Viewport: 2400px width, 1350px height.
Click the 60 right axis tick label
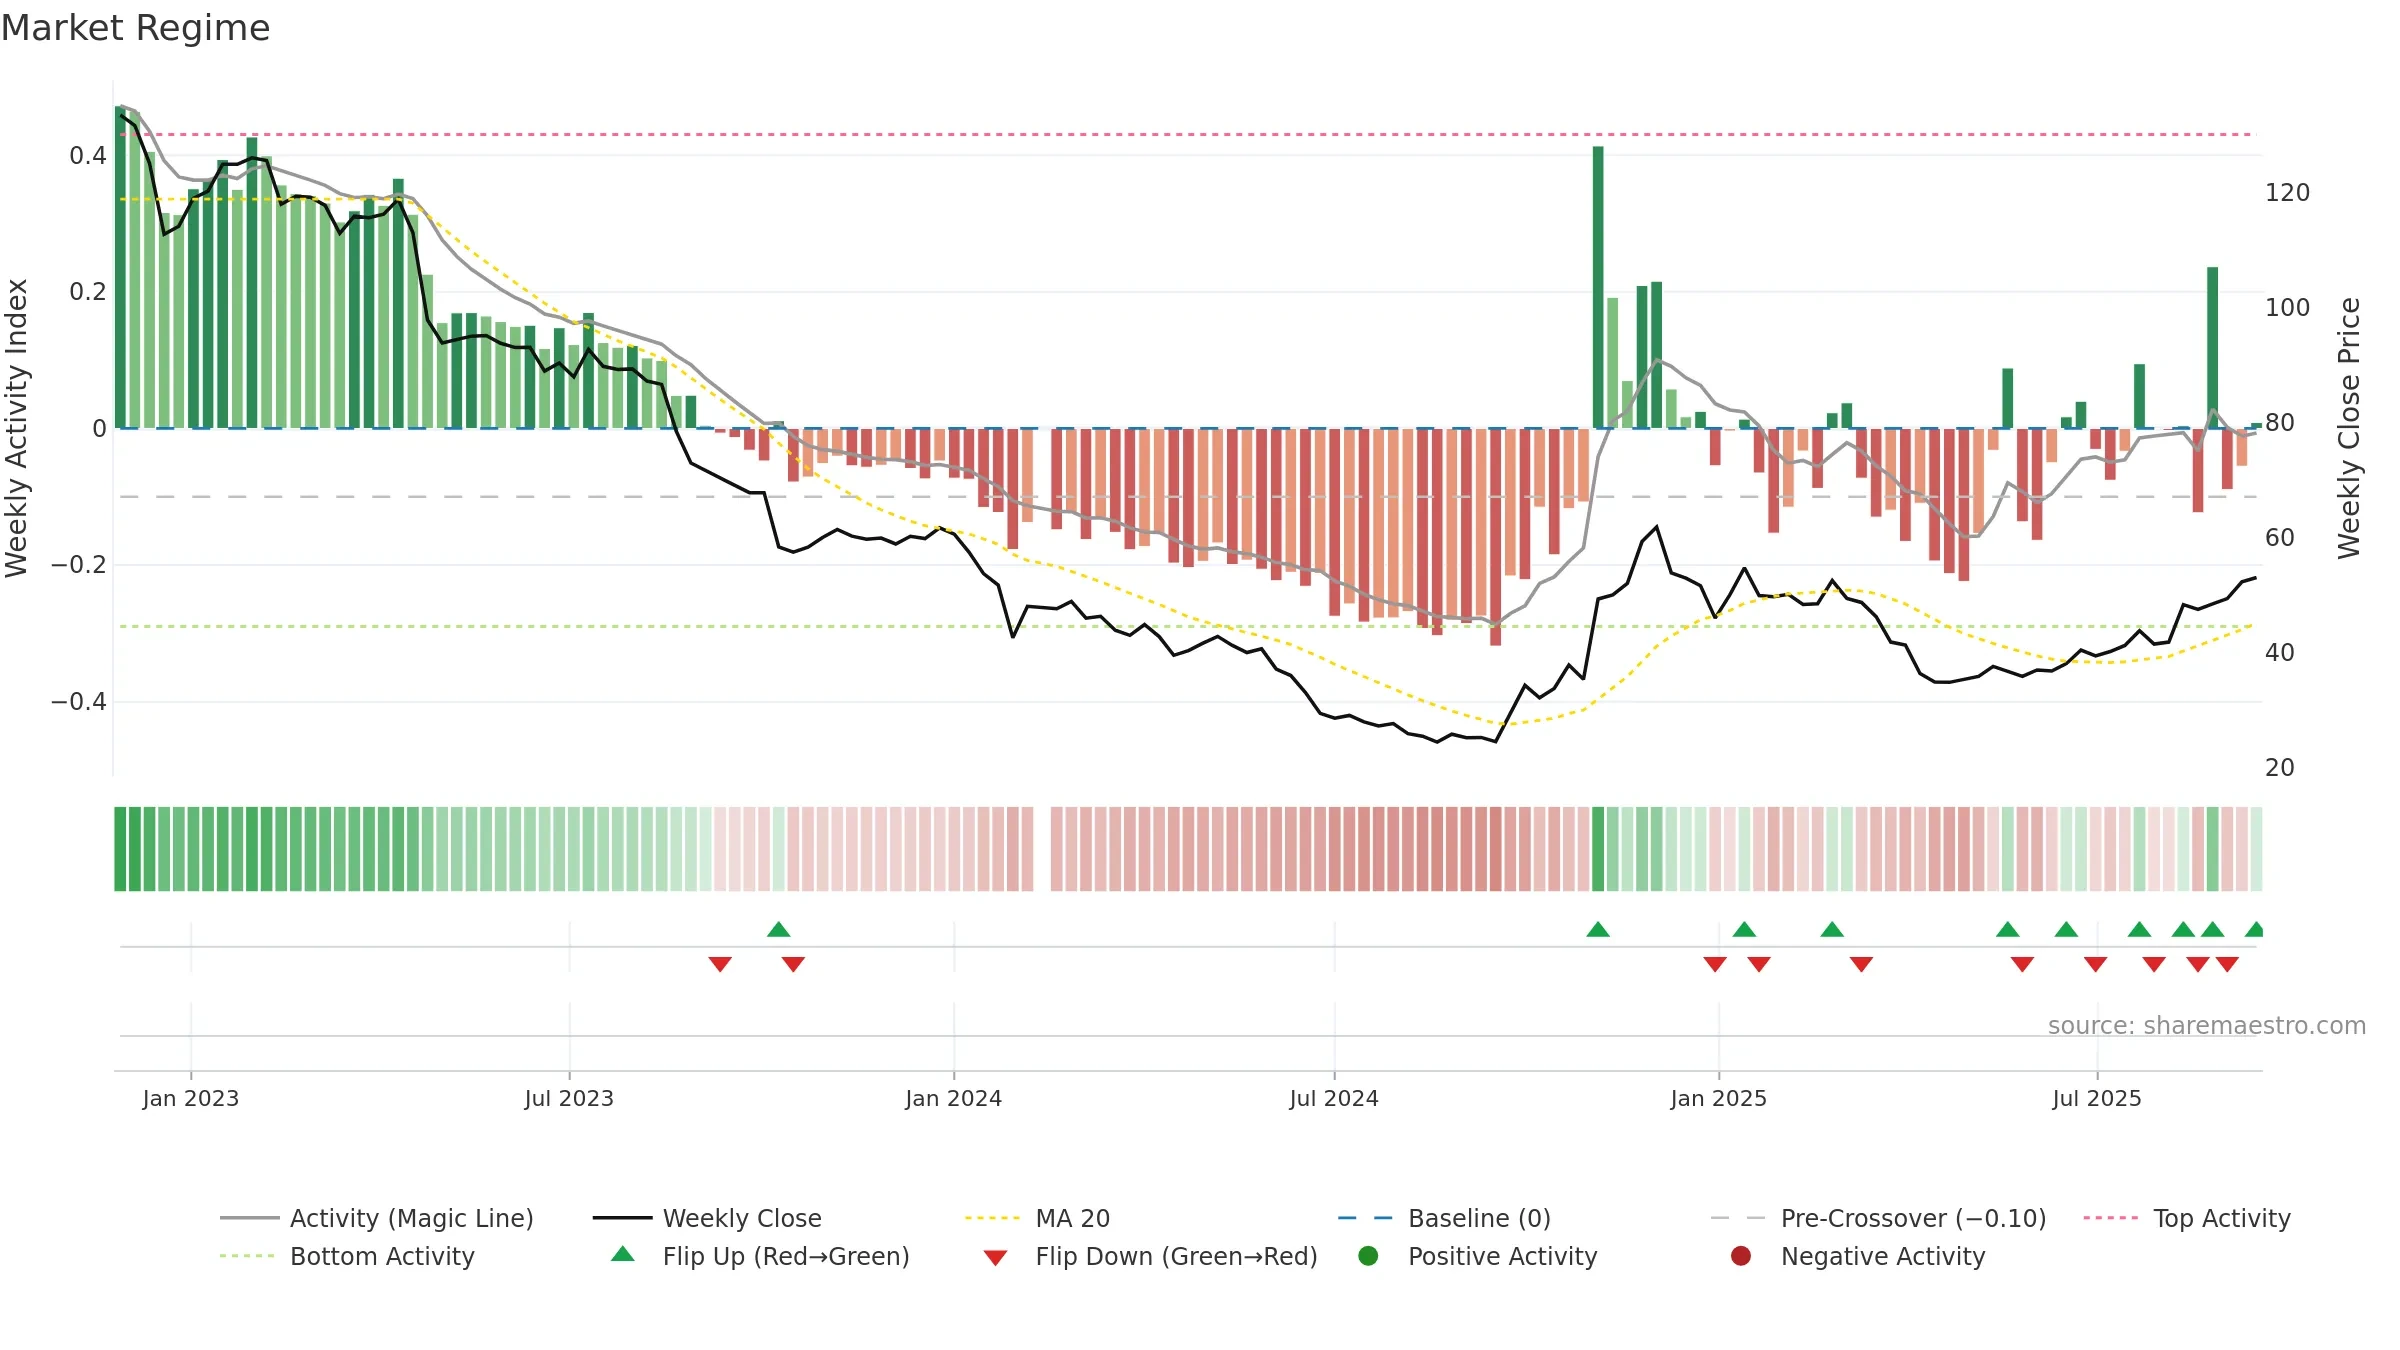(x=2280, y=537)
